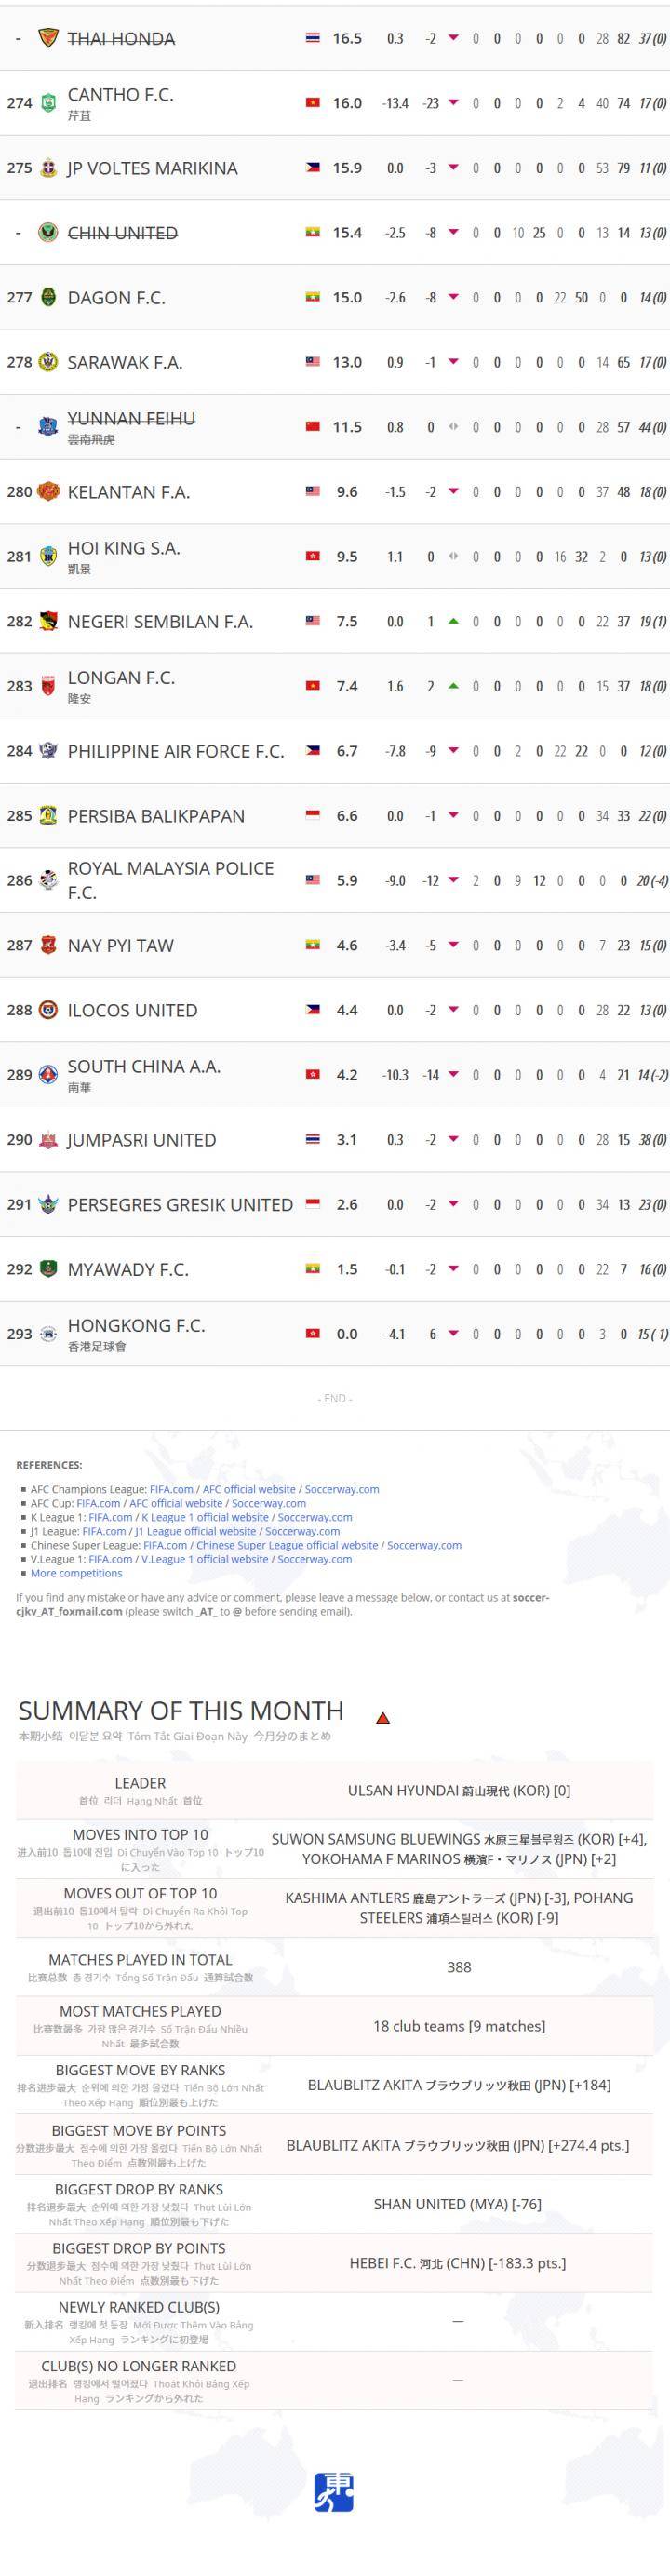Screen dimensions: 670x2576
Task: Click the Negeri Sembilan F.A. crest
Action: (48, 622)
